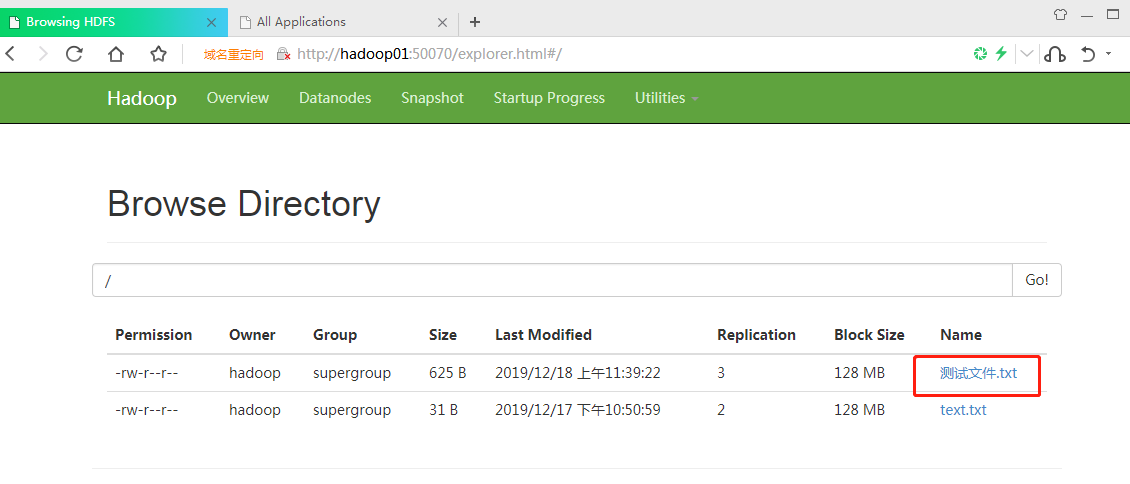Click the green spinning circle icon

coord(980,54)
